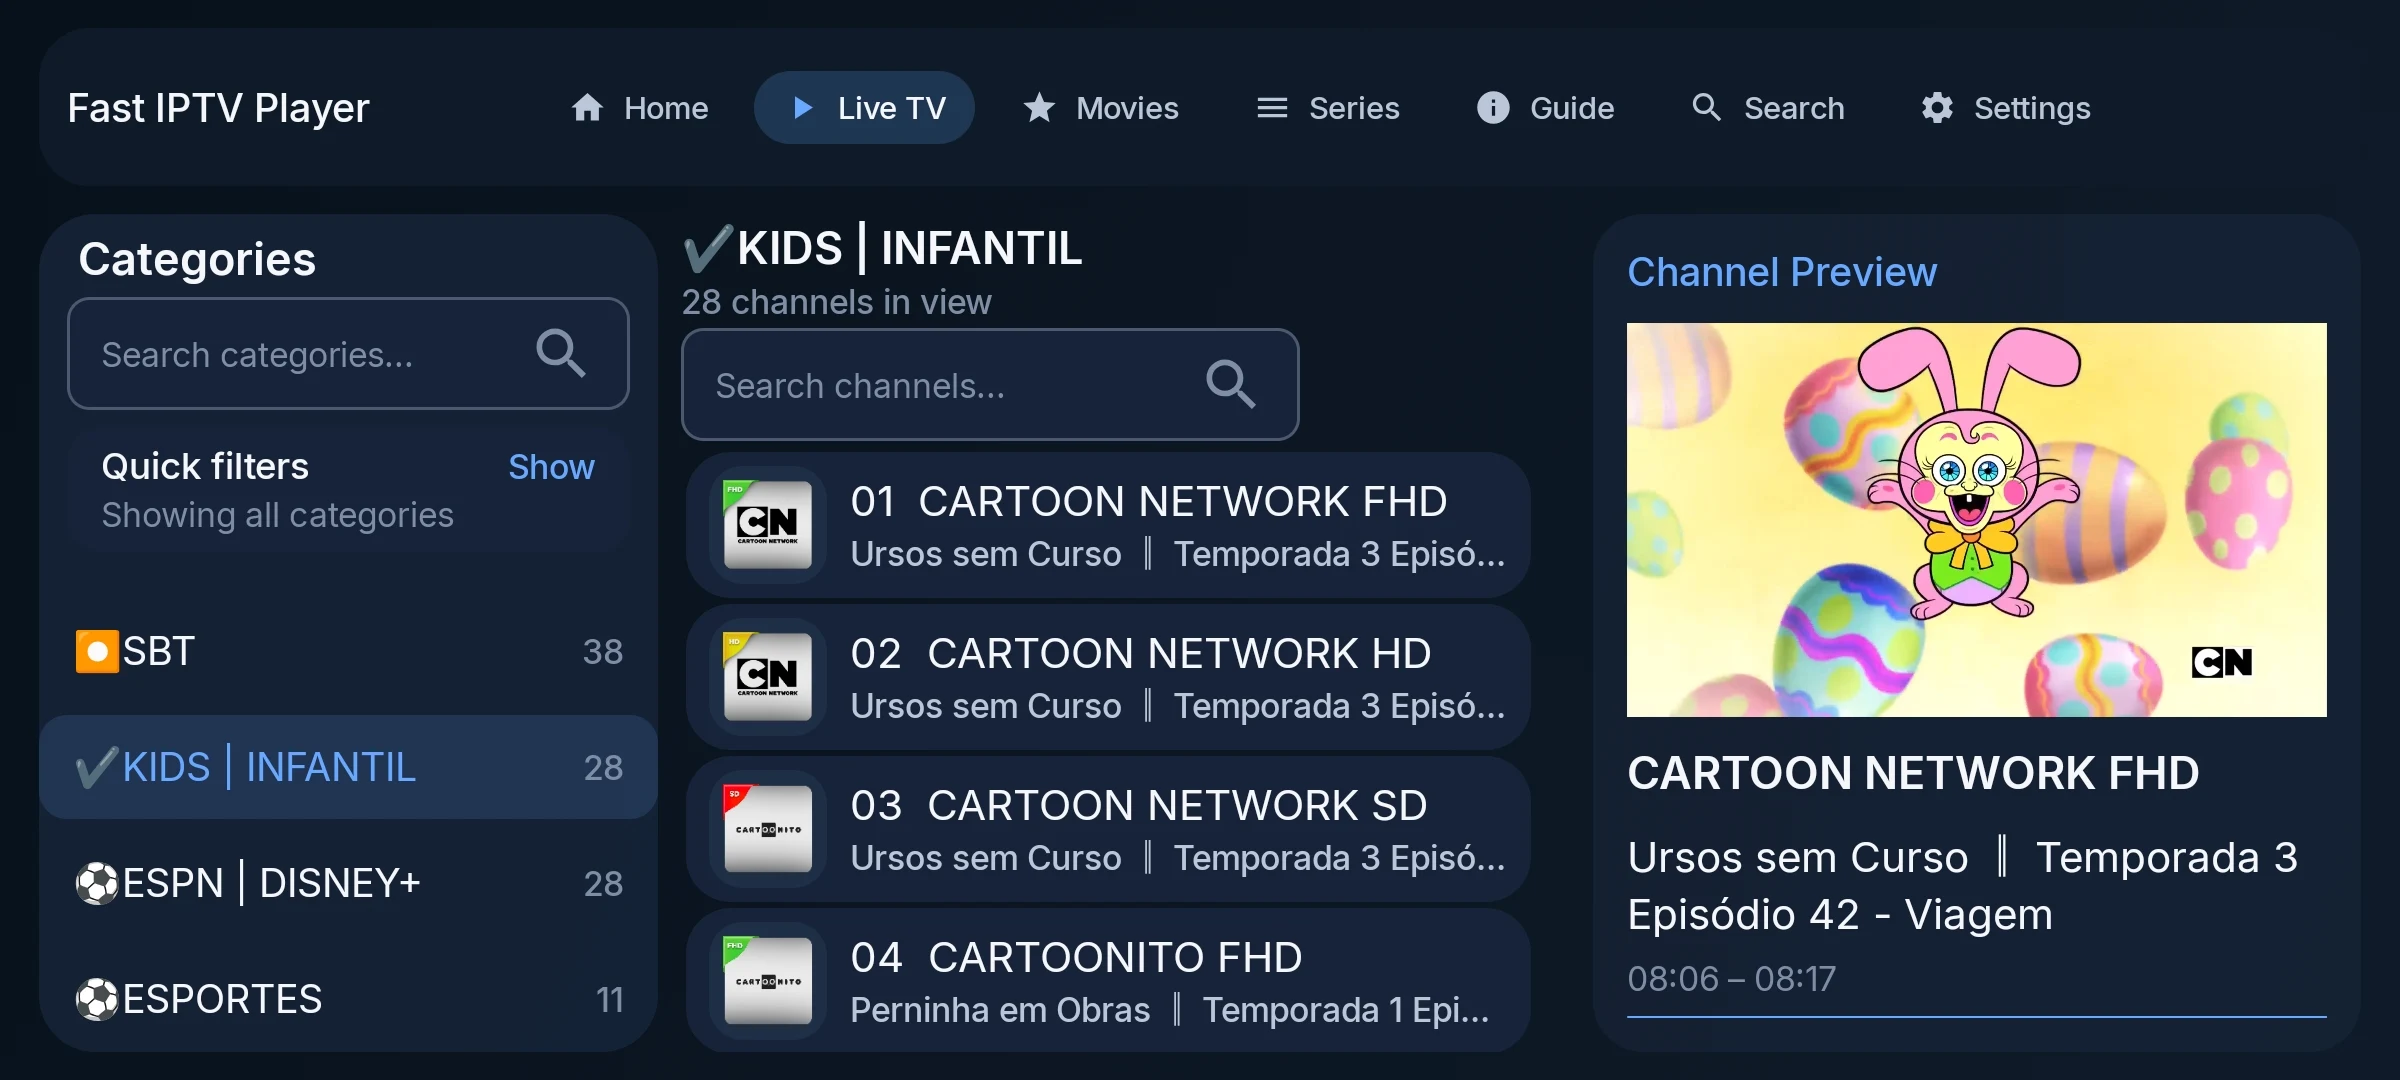Switch to the Live TV tab

pos(864,107)
